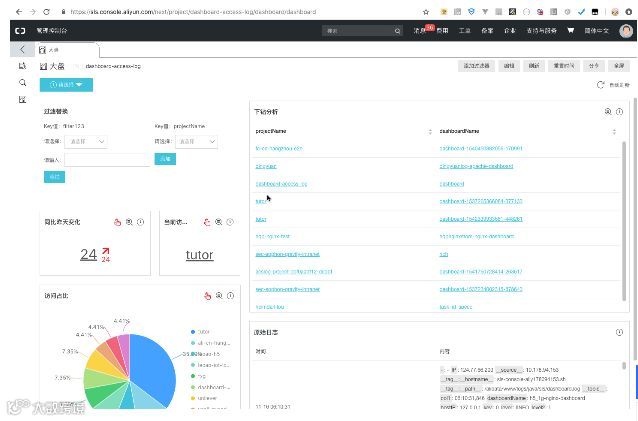This screenshot has height=421, width=638.
Task: Collapse the left sidebar with the arrow
Action: point(22,49)
